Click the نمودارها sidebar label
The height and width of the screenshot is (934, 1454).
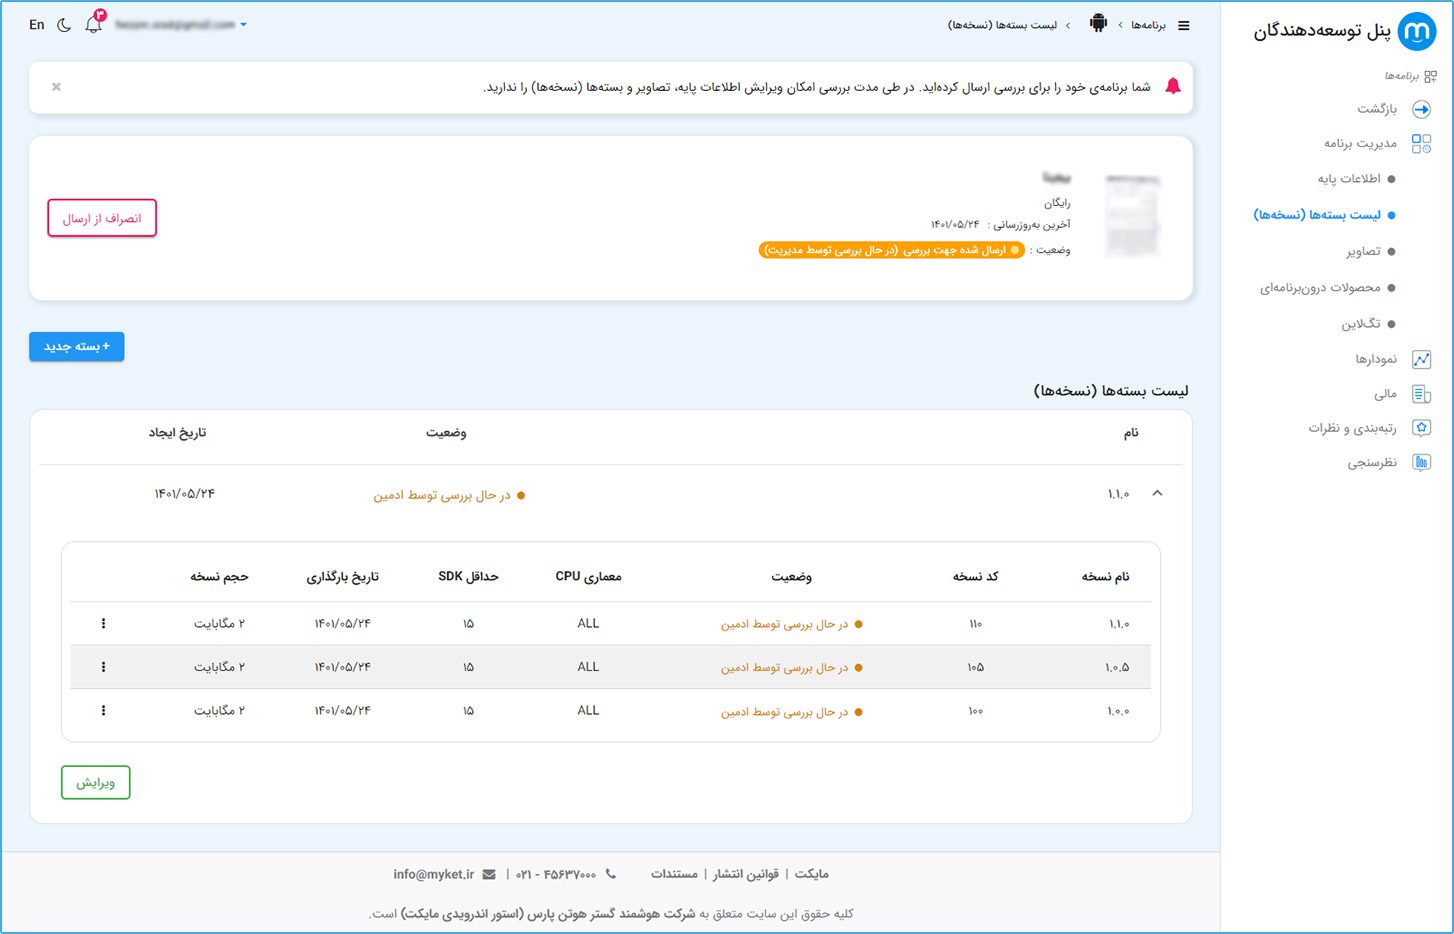1376,359
